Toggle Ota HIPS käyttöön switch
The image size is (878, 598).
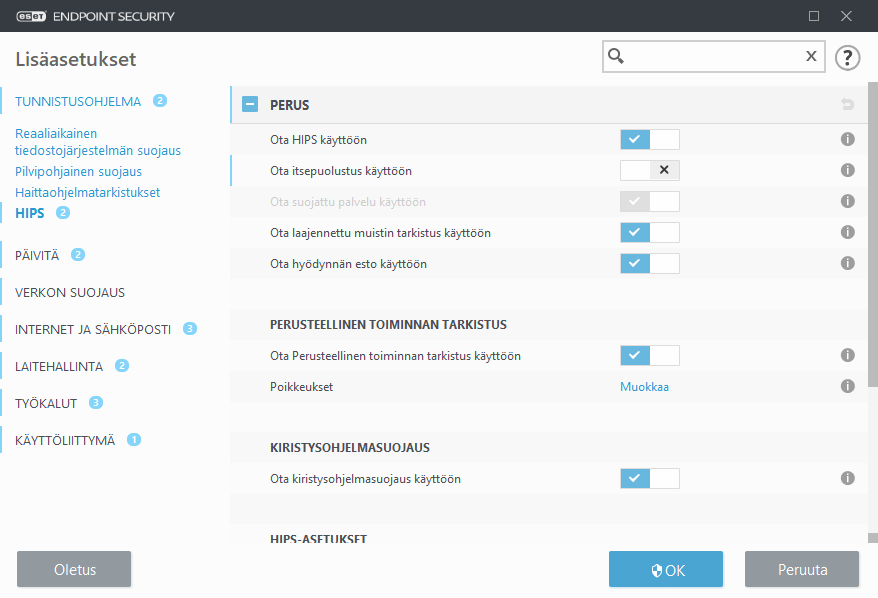pos(650,139)
